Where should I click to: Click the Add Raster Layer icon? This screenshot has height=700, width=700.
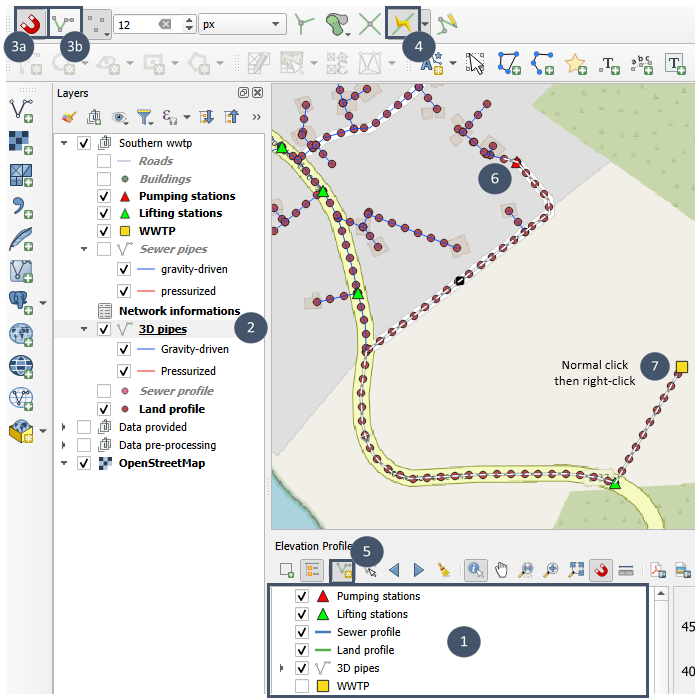21,141
